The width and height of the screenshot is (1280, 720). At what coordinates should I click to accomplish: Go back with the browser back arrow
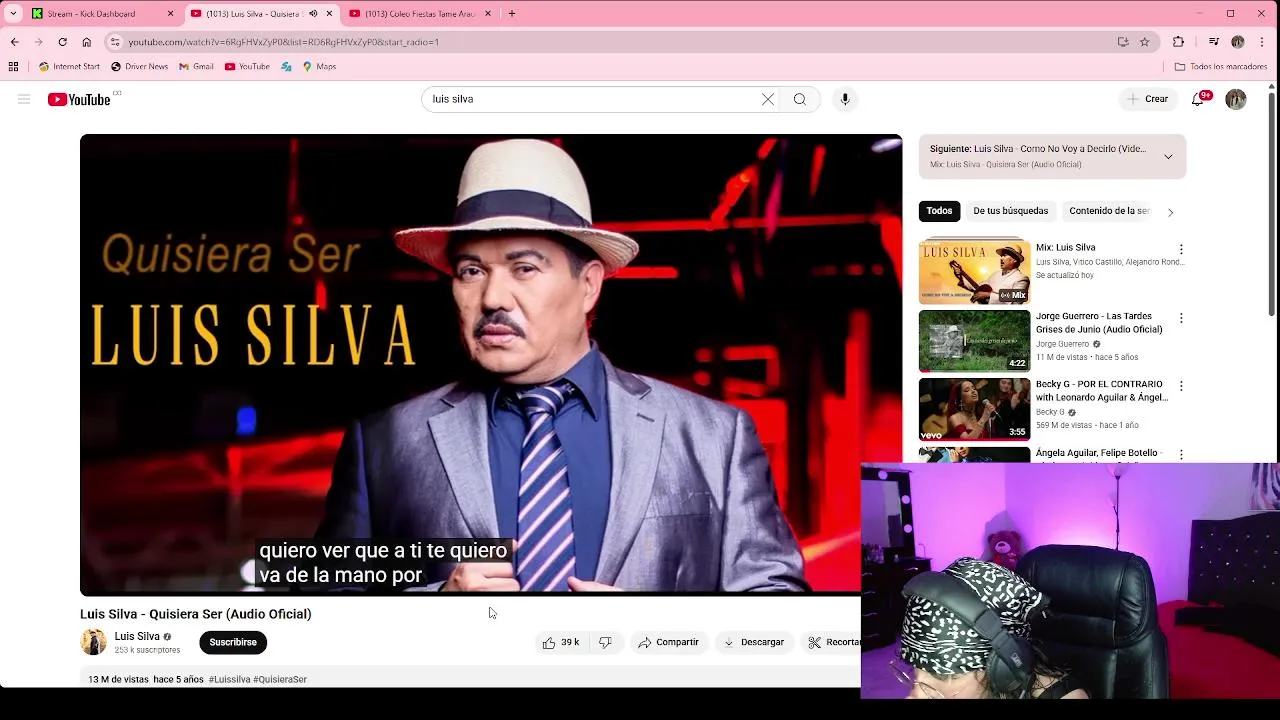14,42
